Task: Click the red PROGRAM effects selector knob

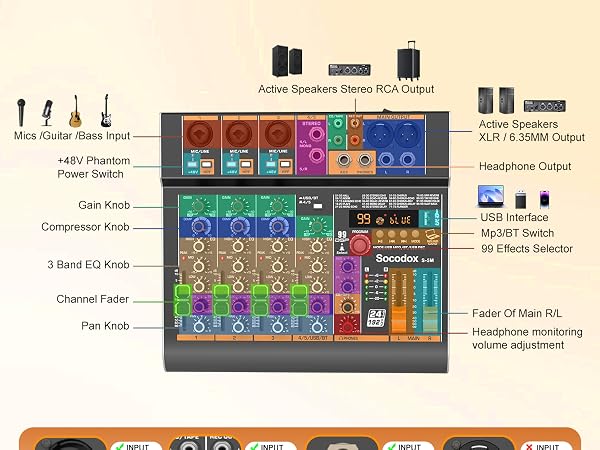Action: (360, 244)
